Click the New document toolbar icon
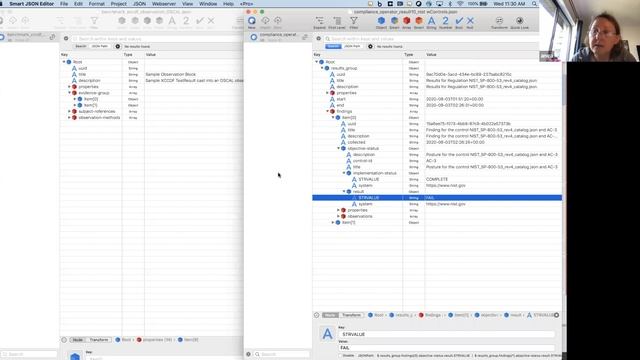 coord(252,22)
